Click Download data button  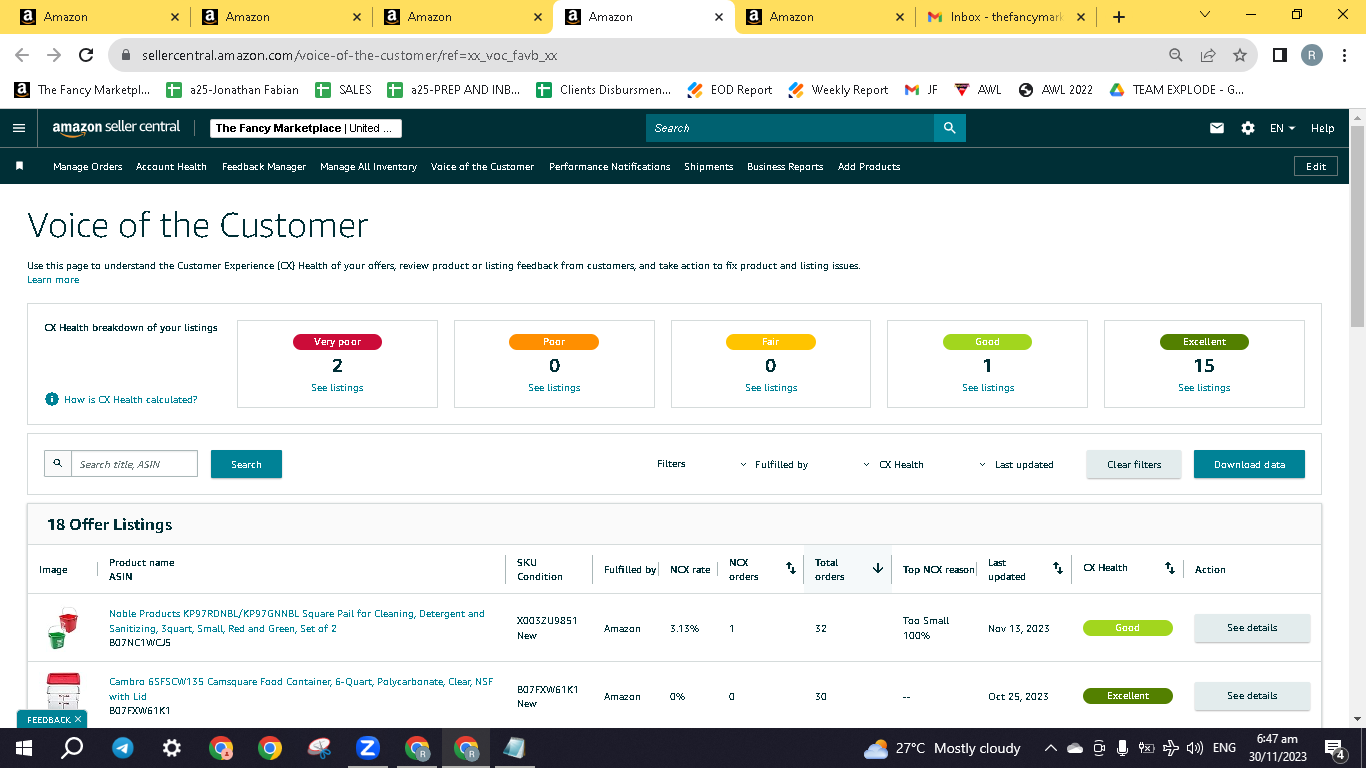(x=1249, y=464)
